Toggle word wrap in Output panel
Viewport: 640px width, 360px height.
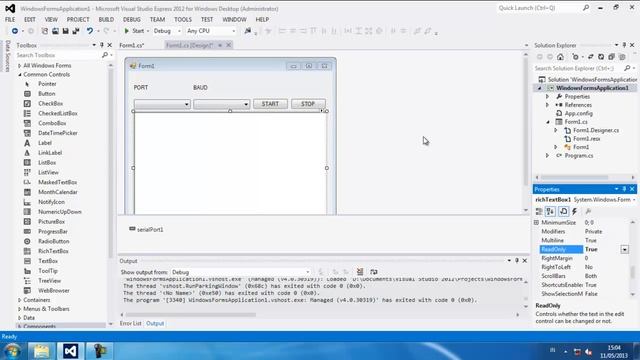tap(373, 272)
